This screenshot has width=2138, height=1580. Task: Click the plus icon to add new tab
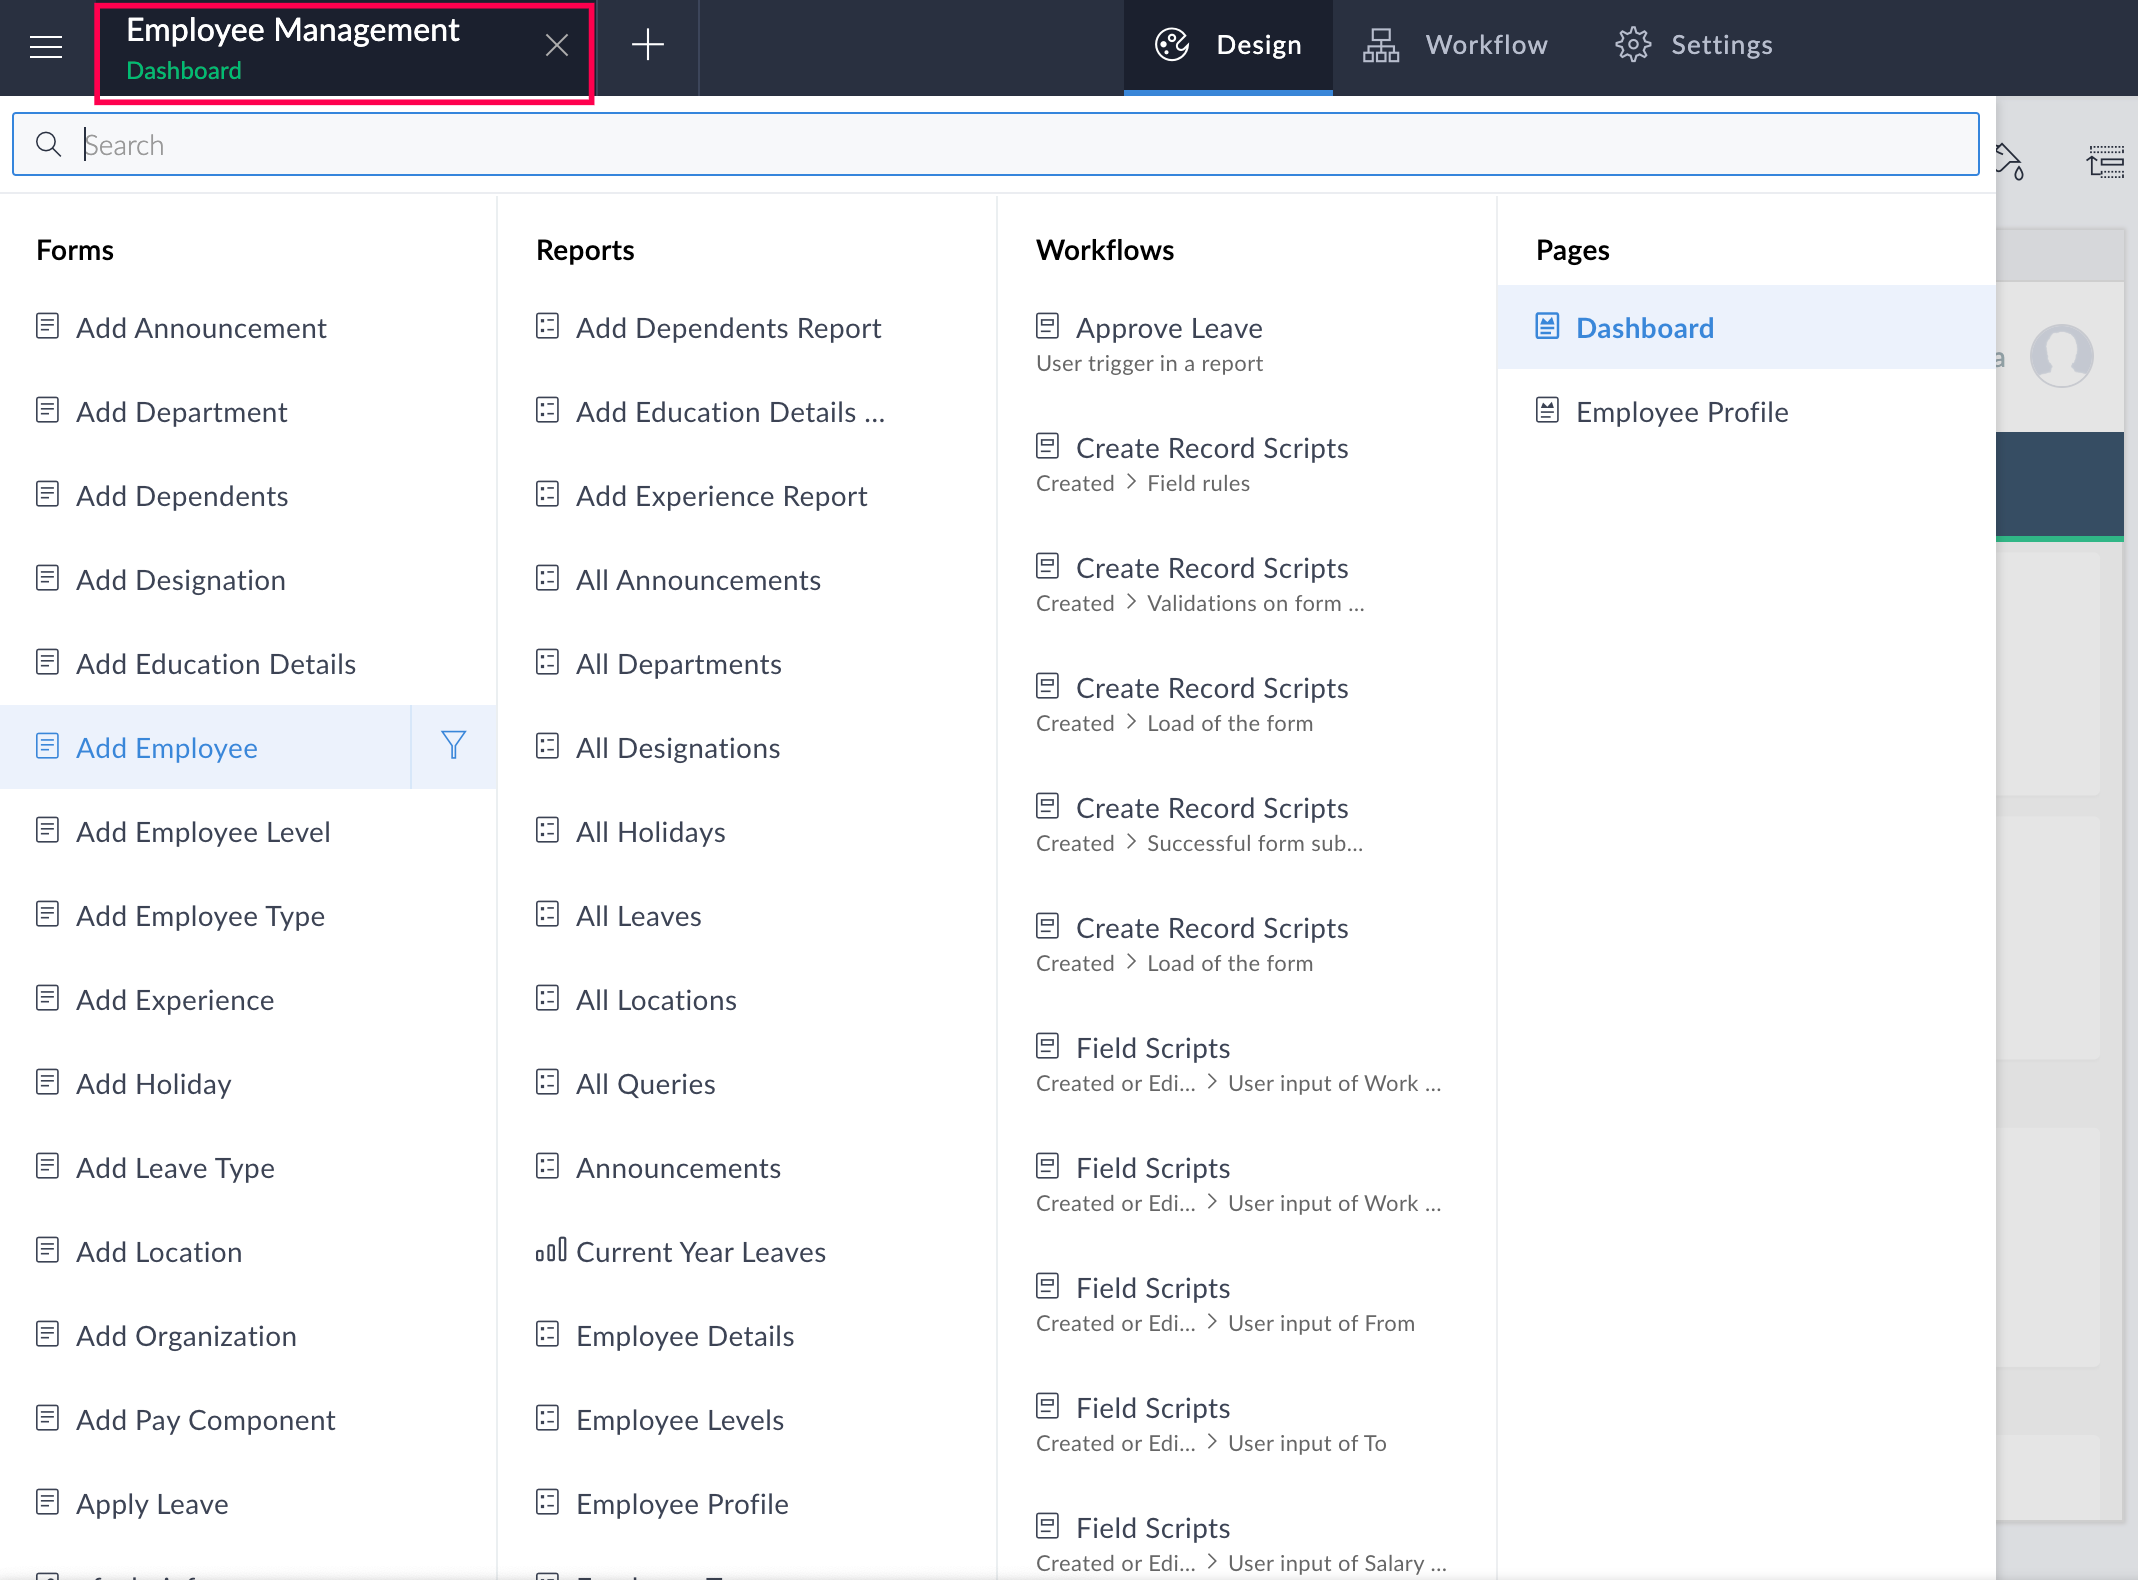(647, 45)
